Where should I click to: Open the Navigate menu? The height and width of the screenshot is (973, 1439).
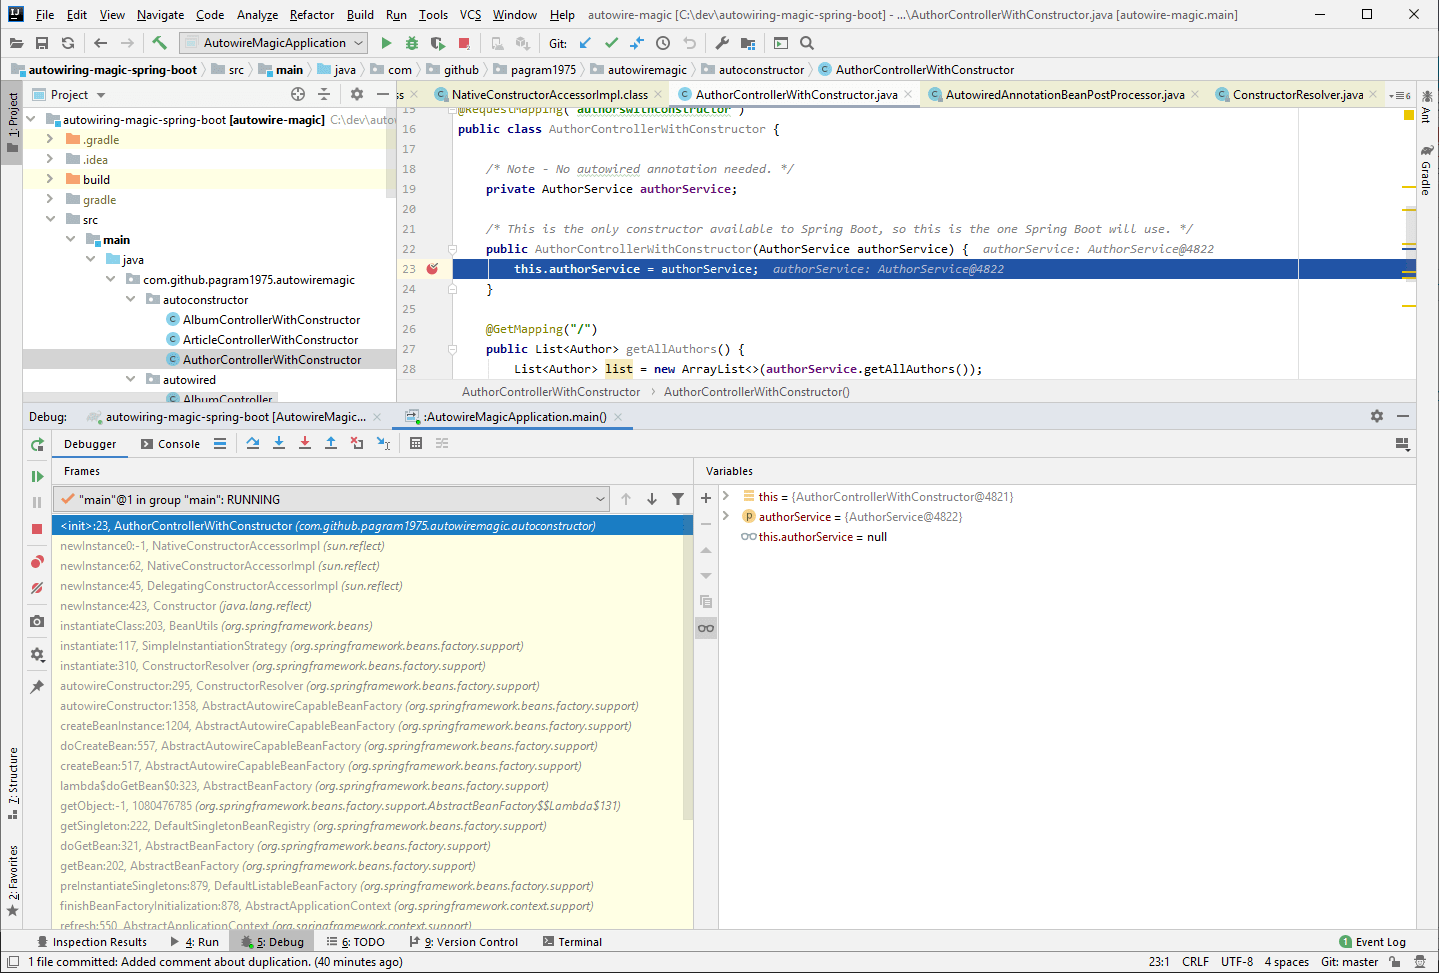coord(161,14)
